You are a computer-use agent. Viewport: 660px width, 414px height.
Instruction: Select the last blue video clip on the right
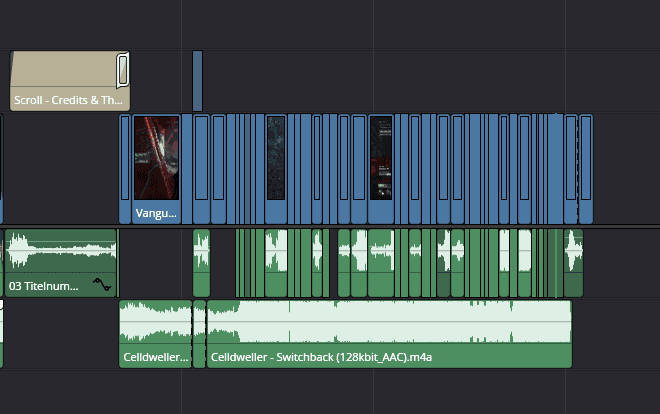[x=586, y=168]
